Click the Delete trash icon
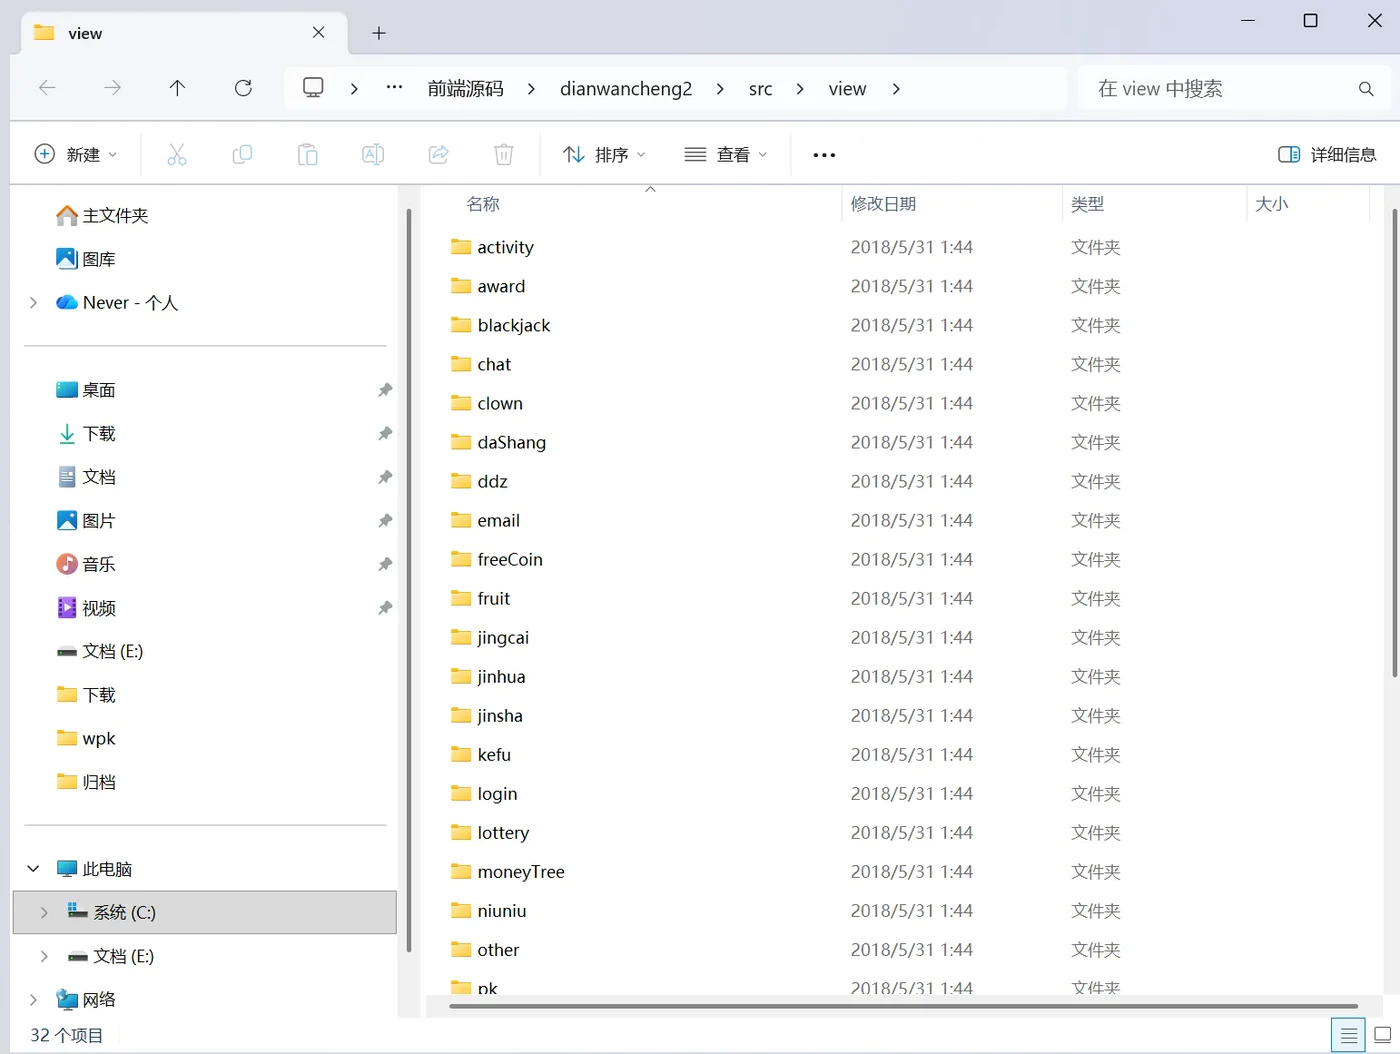Image resolution: width=1400 pixels, height=1054 pixels. tap(504, 154)
